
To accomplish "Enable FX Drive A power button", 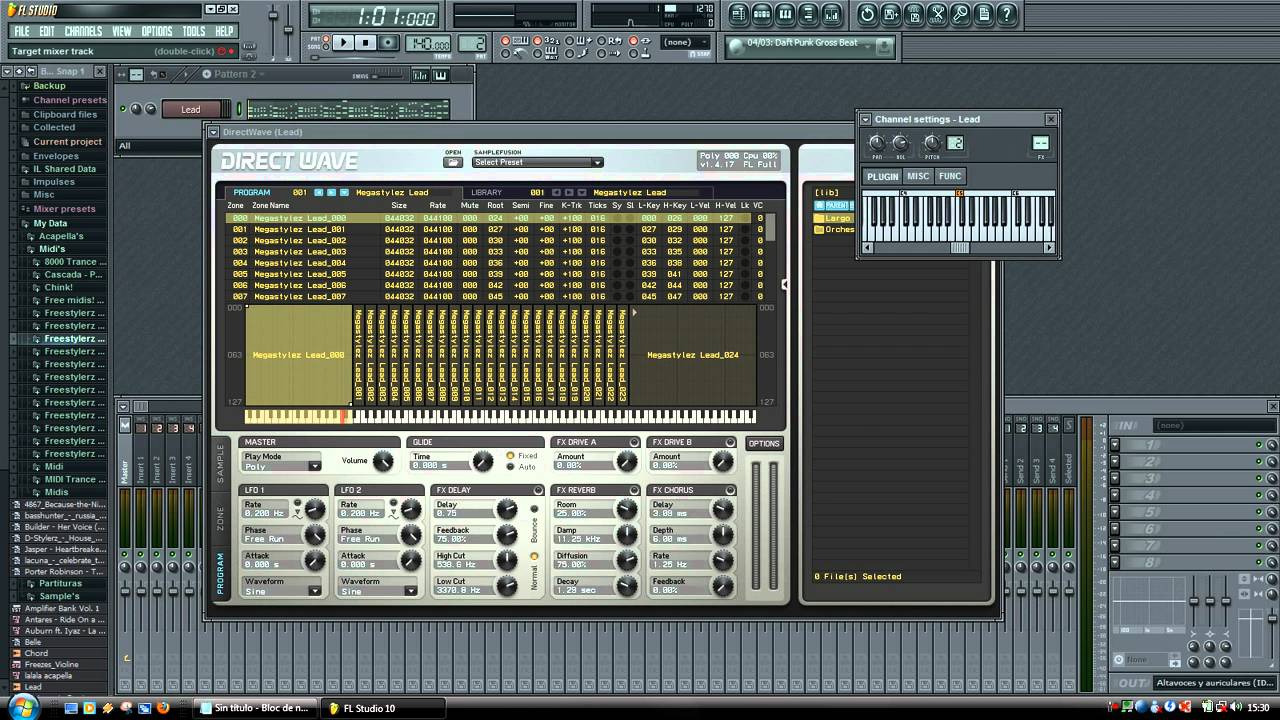I will [634, 442].
